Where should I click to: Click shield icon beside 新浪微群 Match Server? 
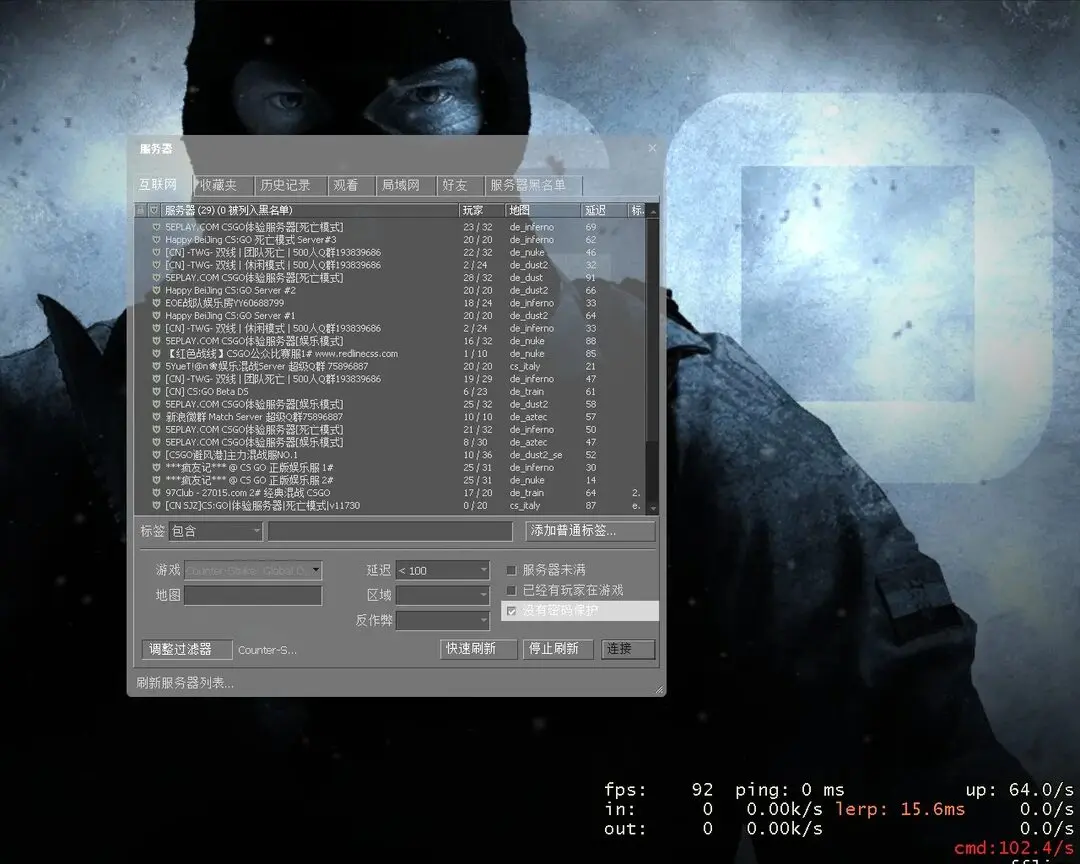(156, 417)
